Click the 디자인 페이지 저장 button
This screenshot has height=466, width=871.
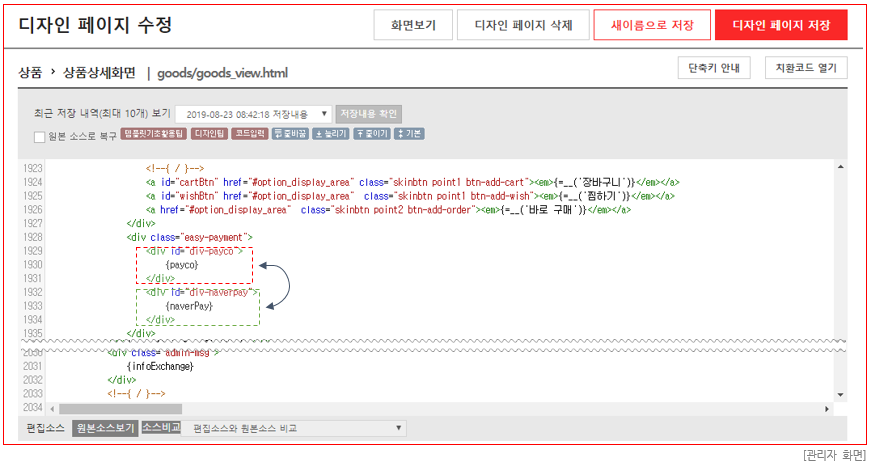tap(781, 25)
